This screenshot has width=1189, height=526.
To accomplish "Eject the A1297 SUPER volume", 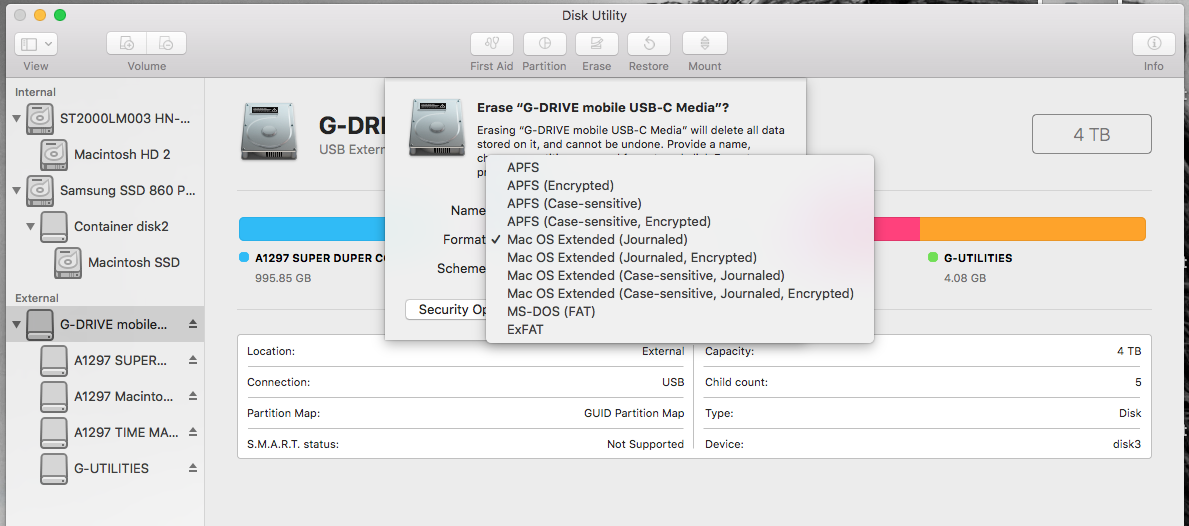I will tap(193, 360).
